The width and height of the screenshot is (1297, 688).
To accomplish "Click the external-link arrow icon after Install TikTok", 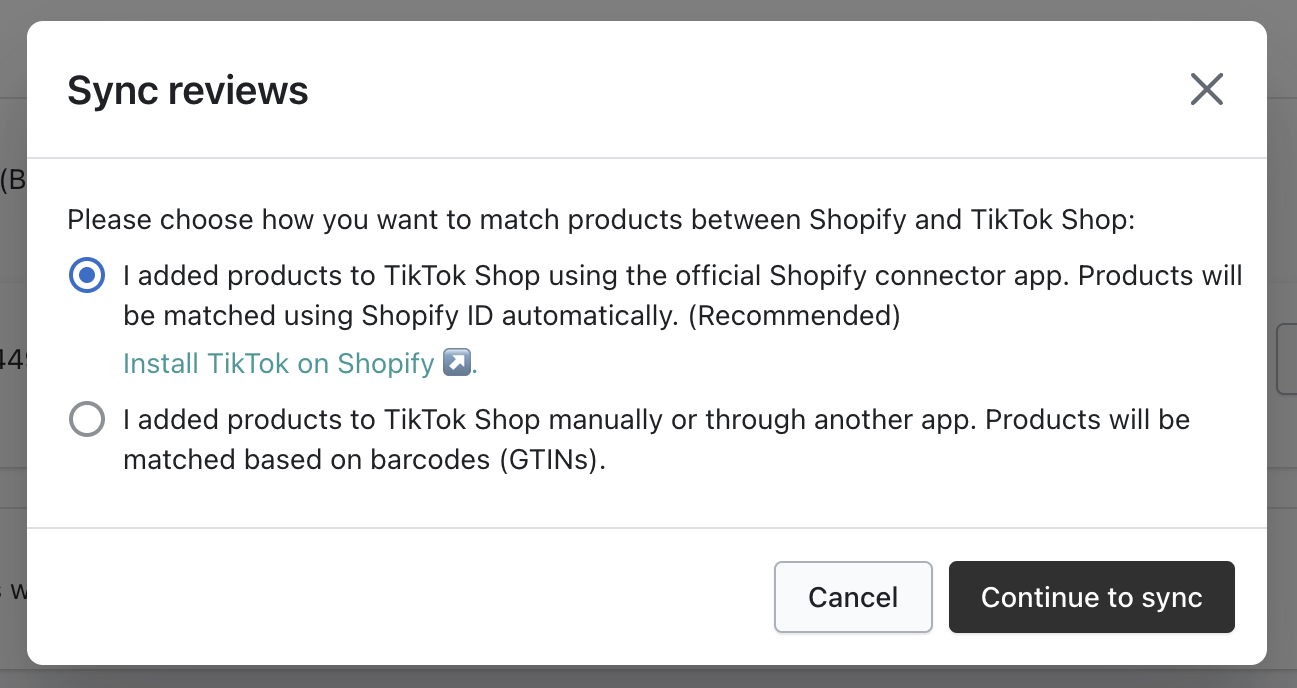I will pos(456,363).
